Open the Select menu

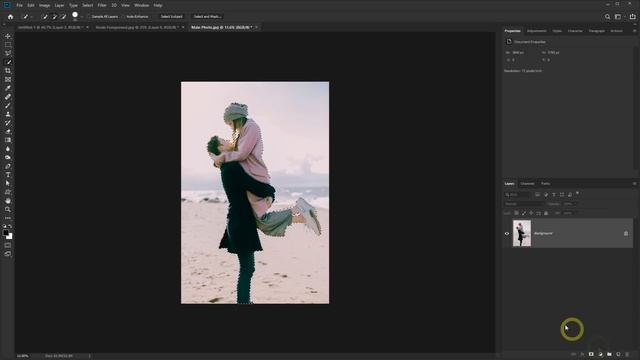click(87, 5)
